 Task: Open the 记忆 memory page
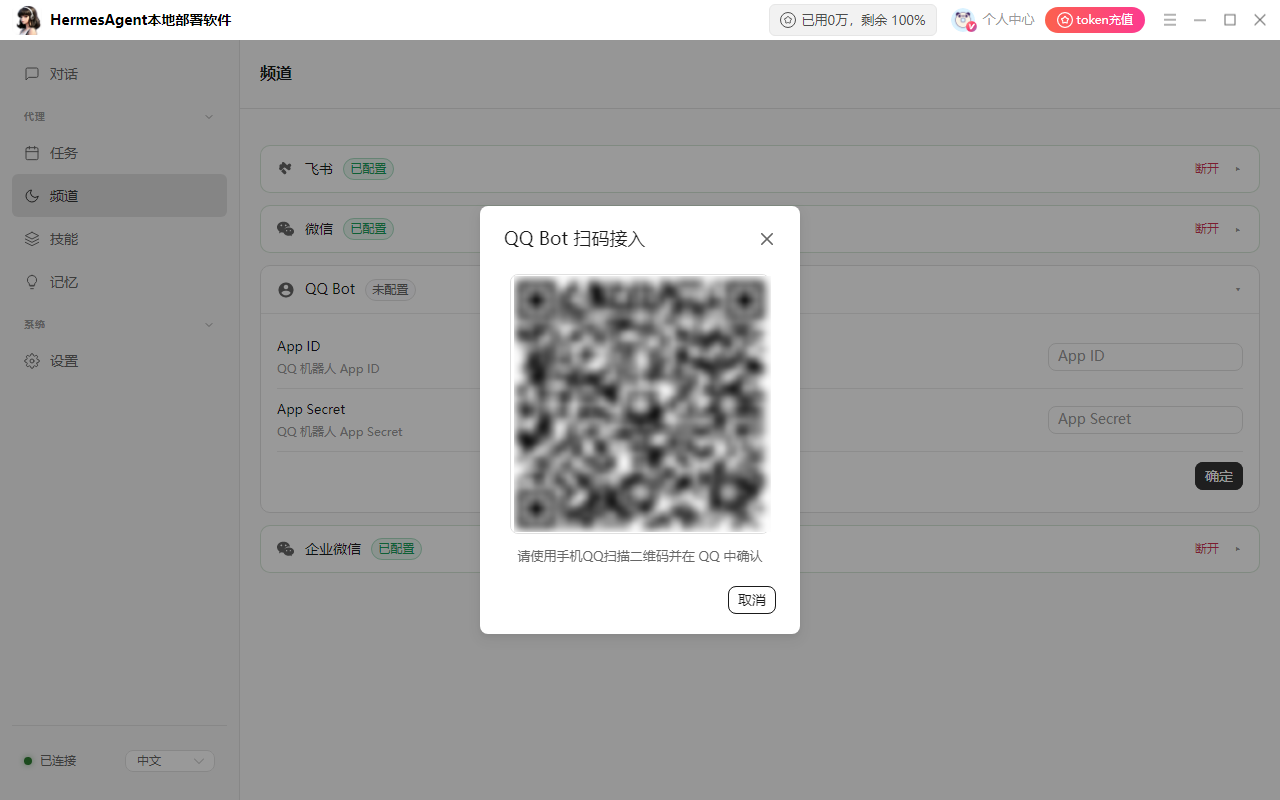point(120,282)
